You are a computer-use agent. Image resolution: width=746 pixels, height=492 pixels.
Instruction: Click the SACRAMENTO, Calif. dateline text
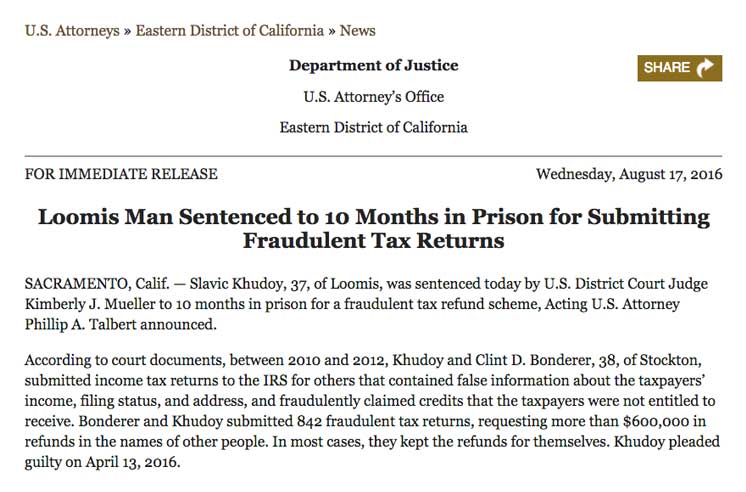point(97,284)
